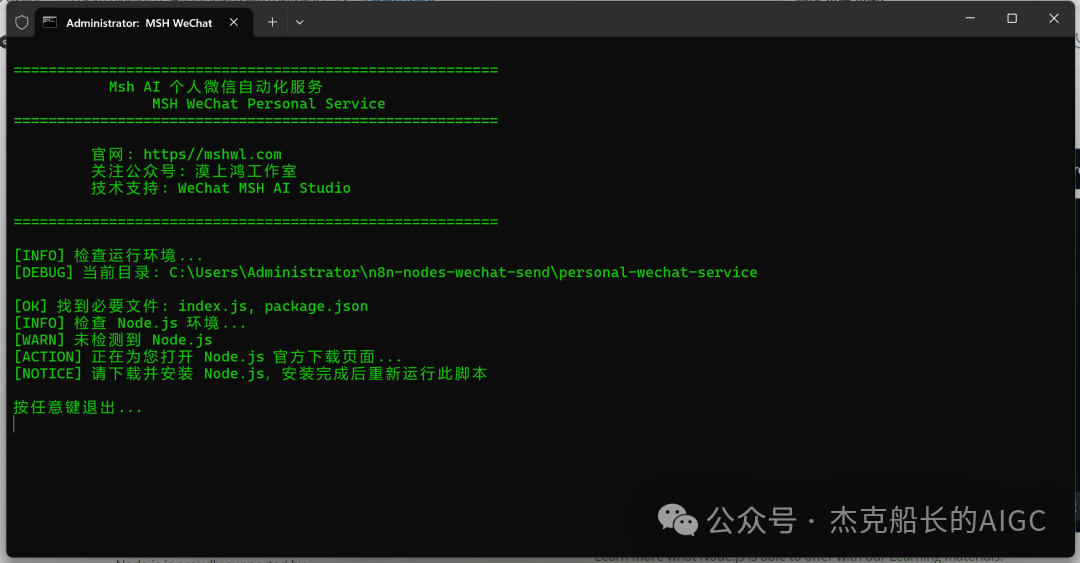The width and height of the screenshot is (1080, 563).
Task: Open a new terminal tab
Action: [272, 22]
